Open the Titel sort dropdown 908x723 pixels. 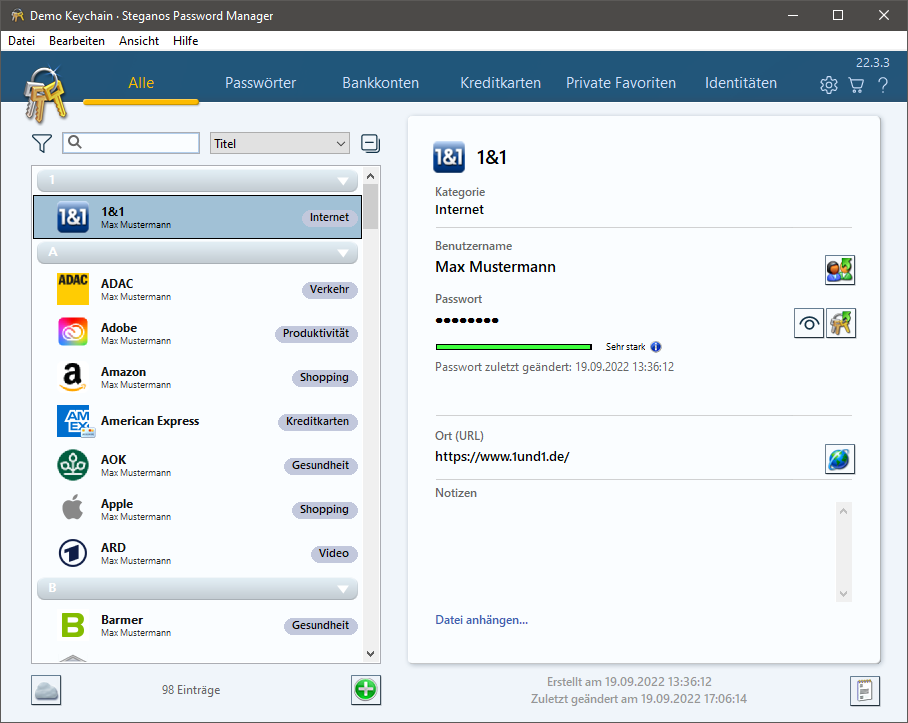click(280, 144)
